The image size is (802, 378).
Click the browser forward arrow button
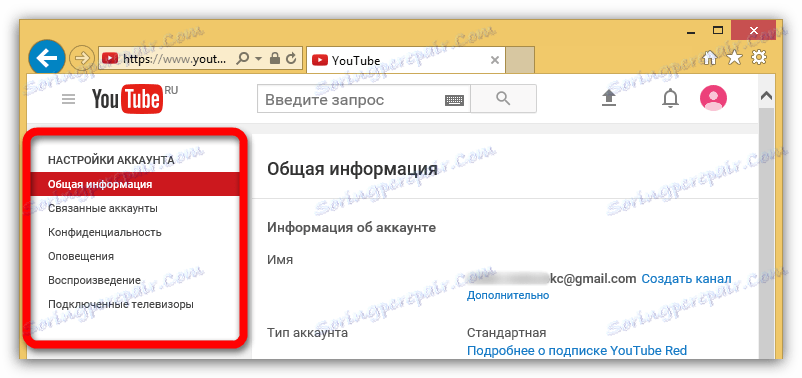[81, 59]
